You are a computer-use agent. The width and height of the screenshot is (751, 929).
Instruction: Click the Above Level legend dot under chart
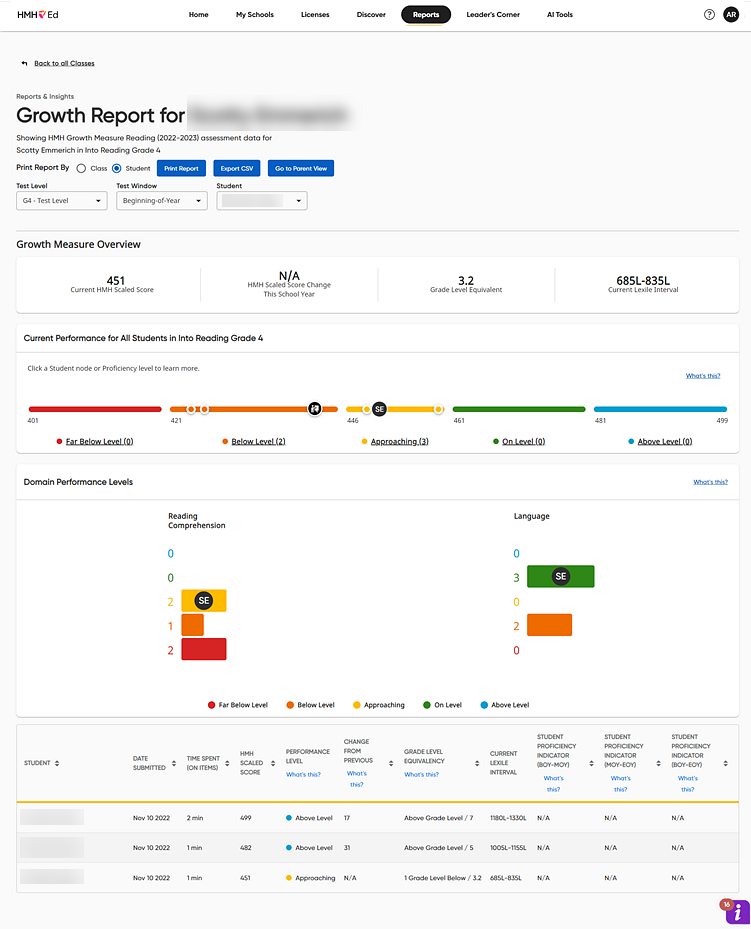pos(484,705)
